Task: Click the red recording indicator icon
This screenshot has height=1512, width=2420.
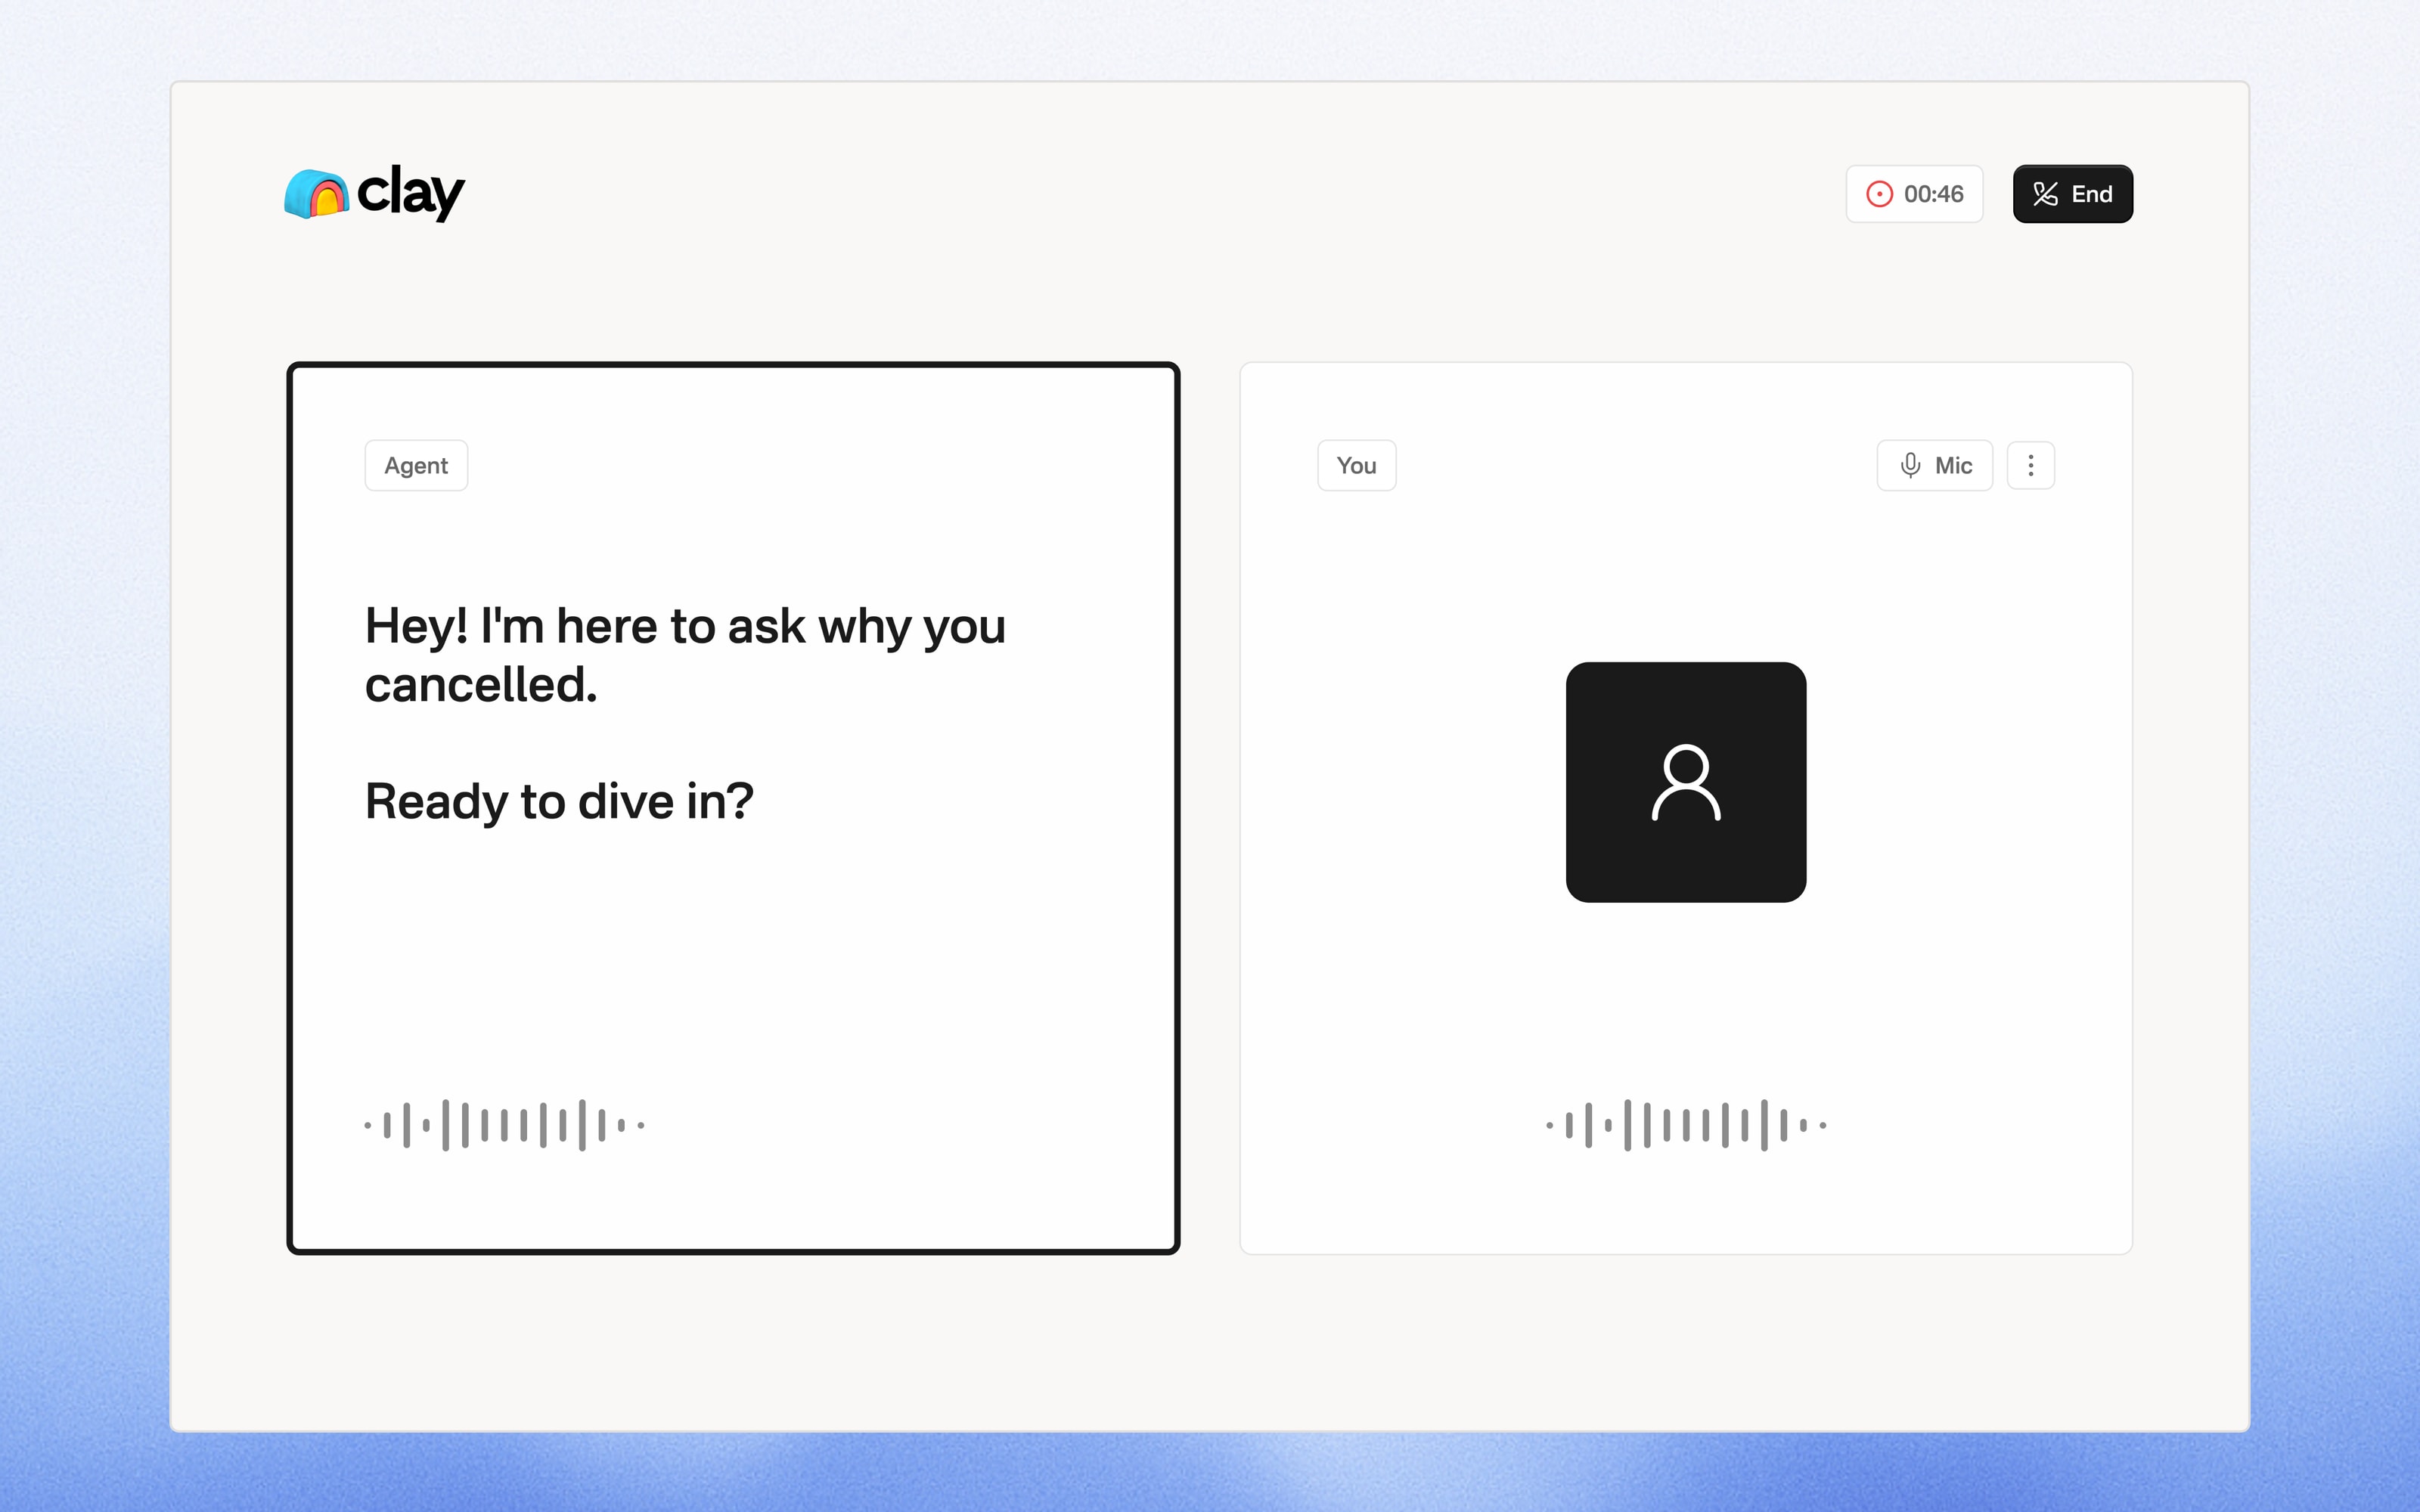Action: point(1879,194)
